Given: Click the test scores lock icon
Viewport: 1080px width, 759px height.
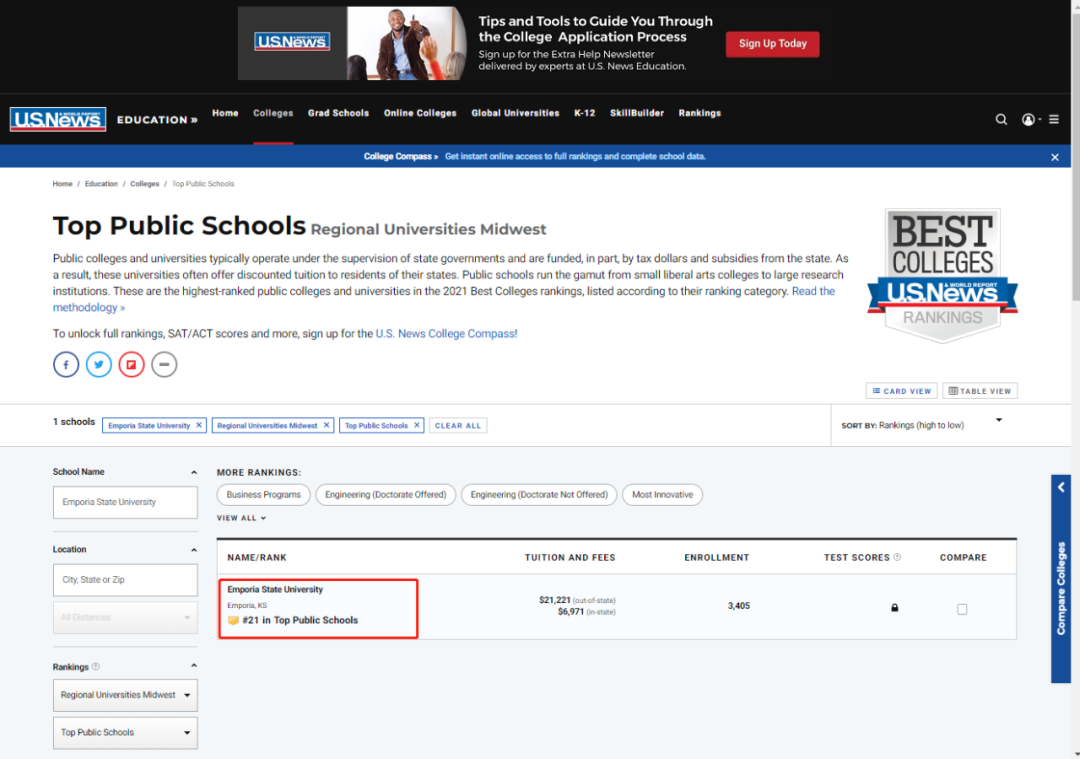Looking at the screenshot, I should coord(894,607).
